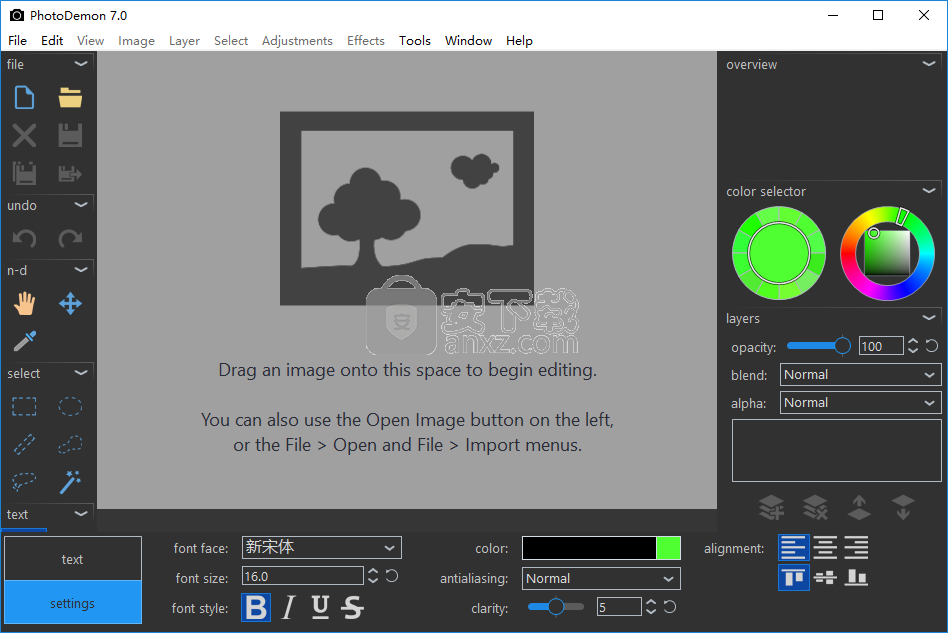The height and width of the screenshot is (633, 948).
Task: Toggle Bold font style
Action: click(256, 607)
